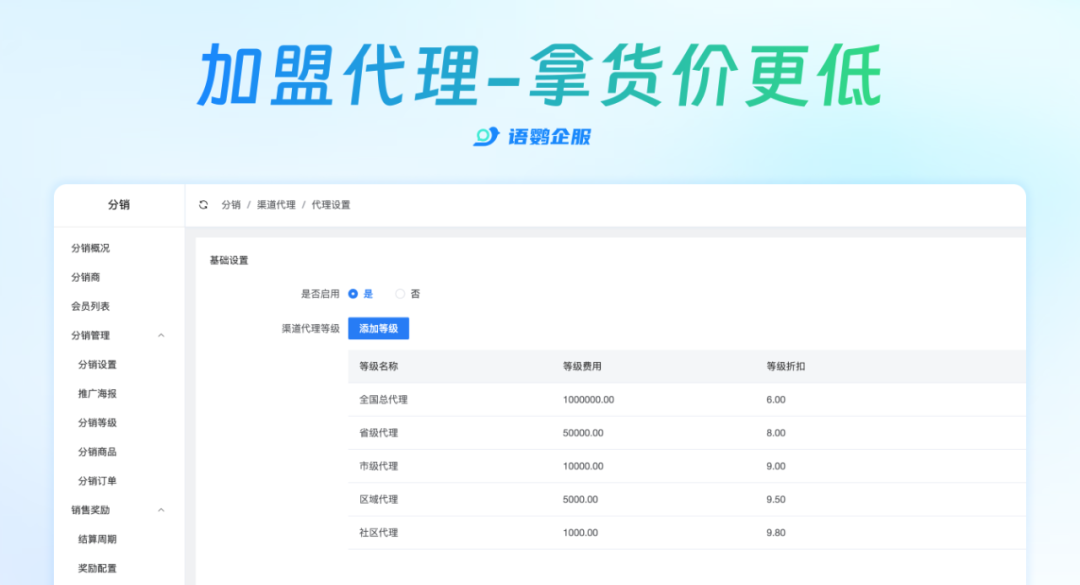Click the 全国总代理 table row
Screen dimensions: 1080x585
click(x=384, y=400)
